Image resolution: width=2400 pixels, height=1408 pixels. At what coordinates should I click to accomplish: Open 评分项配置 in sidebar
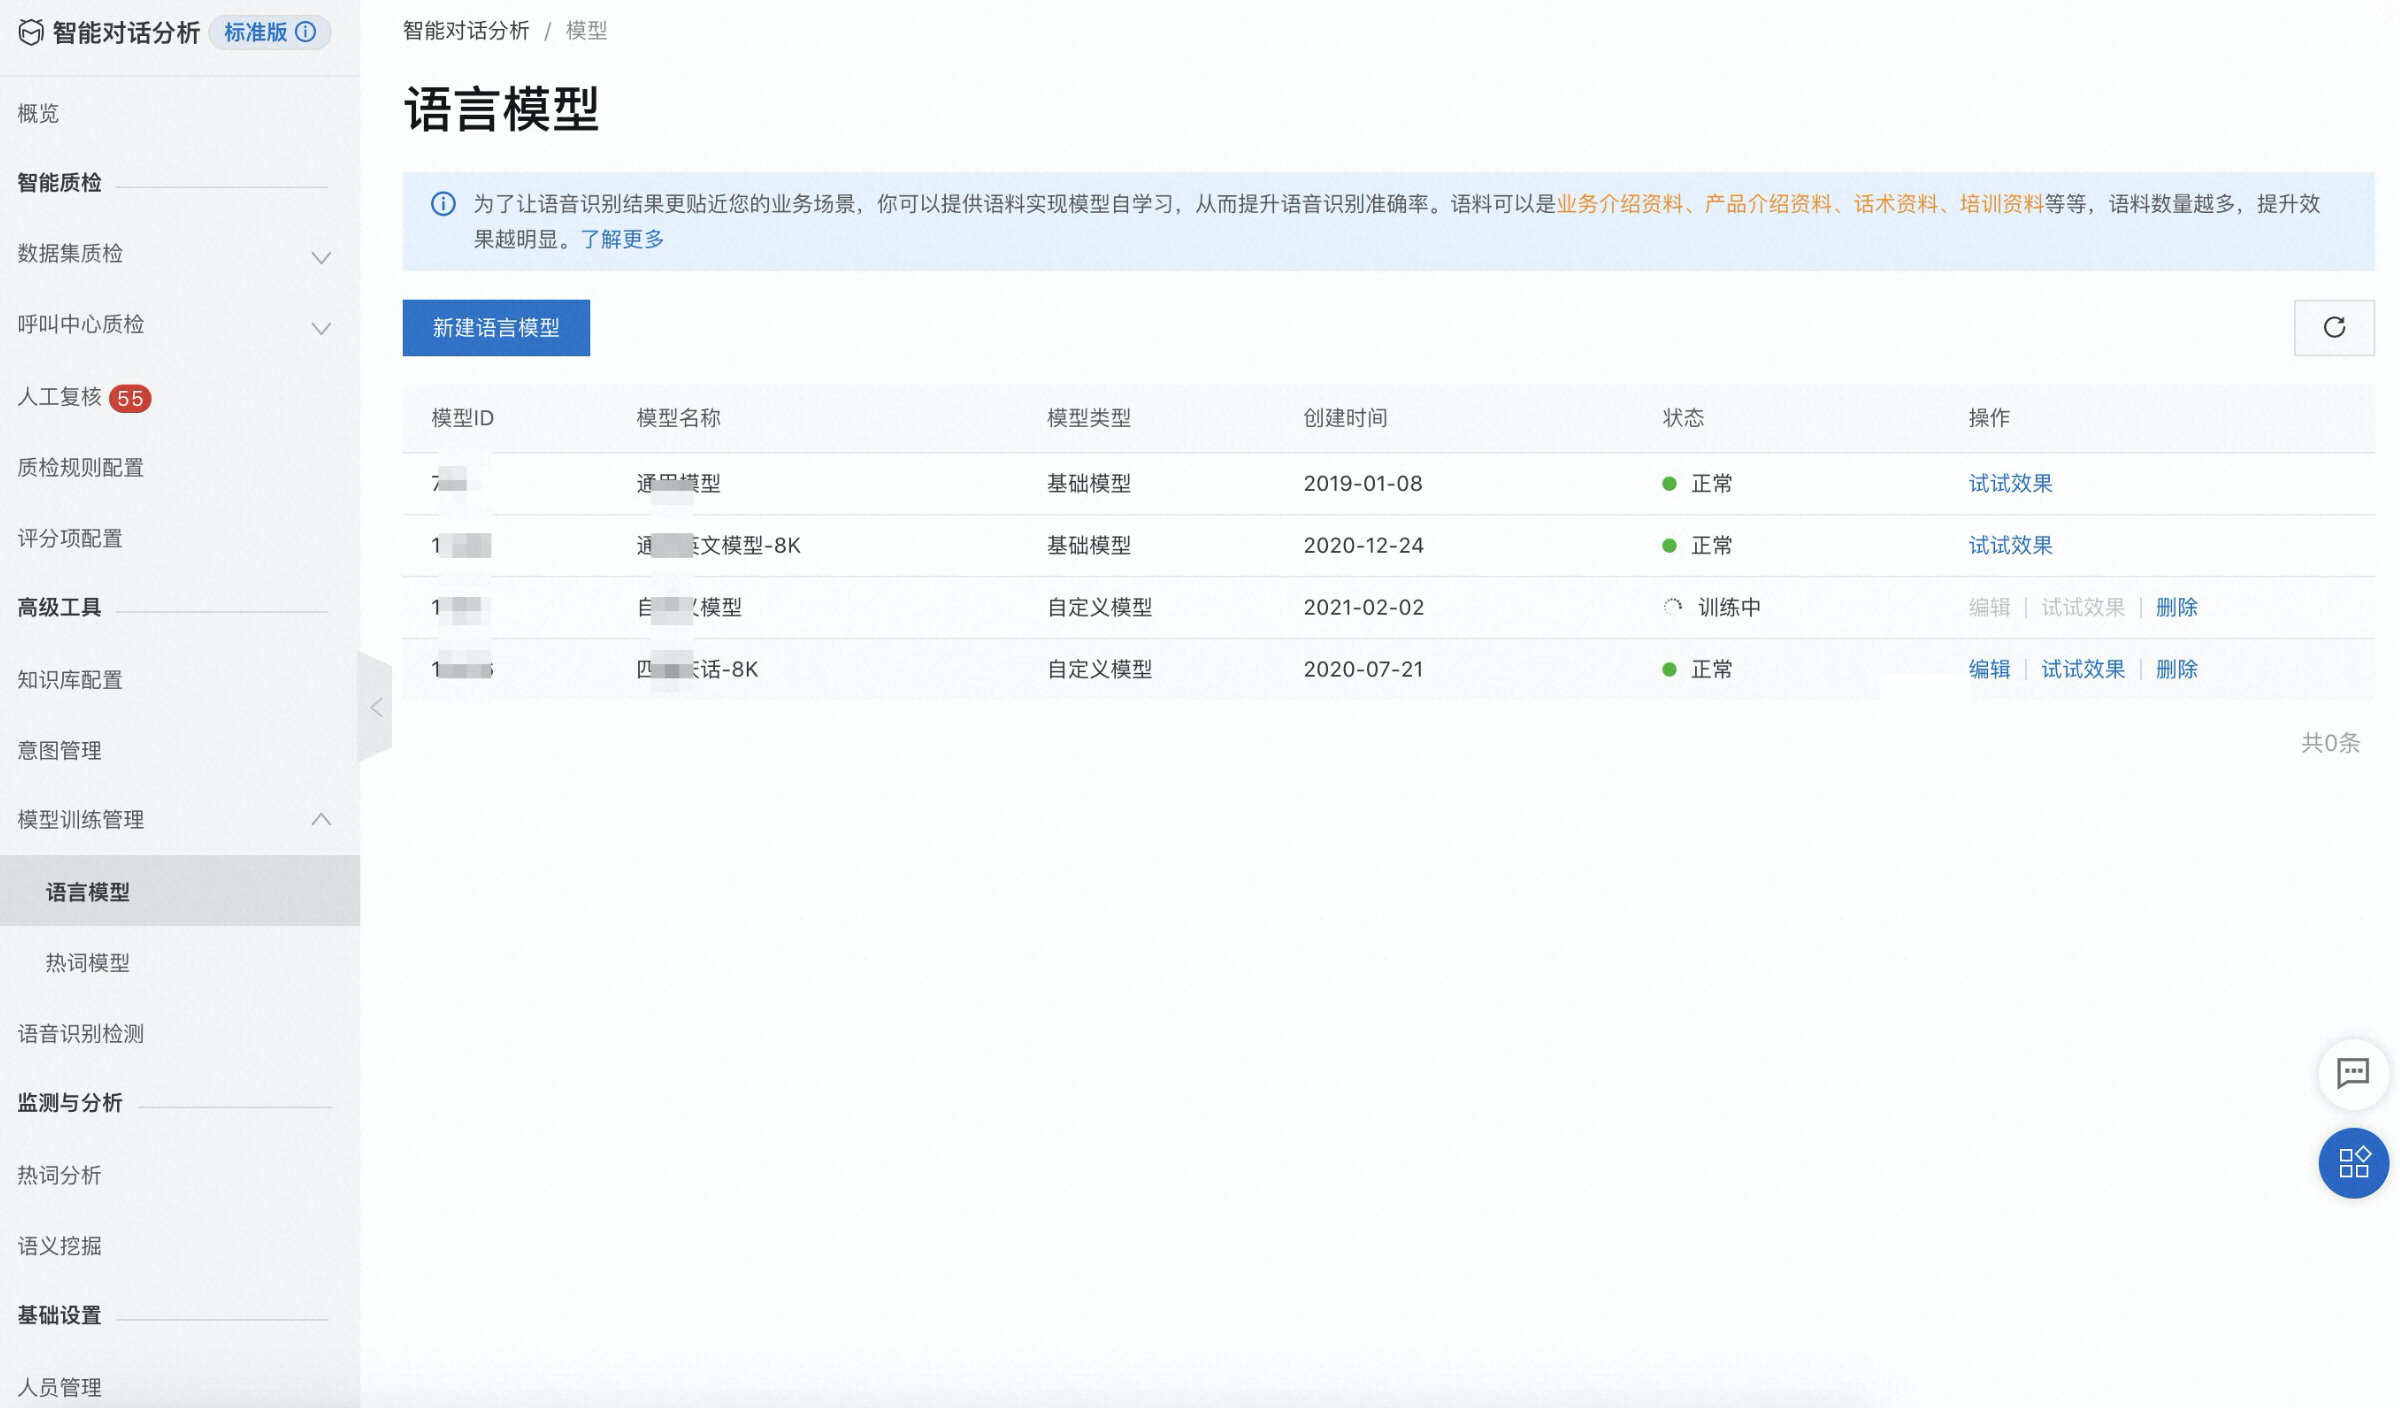70,538
